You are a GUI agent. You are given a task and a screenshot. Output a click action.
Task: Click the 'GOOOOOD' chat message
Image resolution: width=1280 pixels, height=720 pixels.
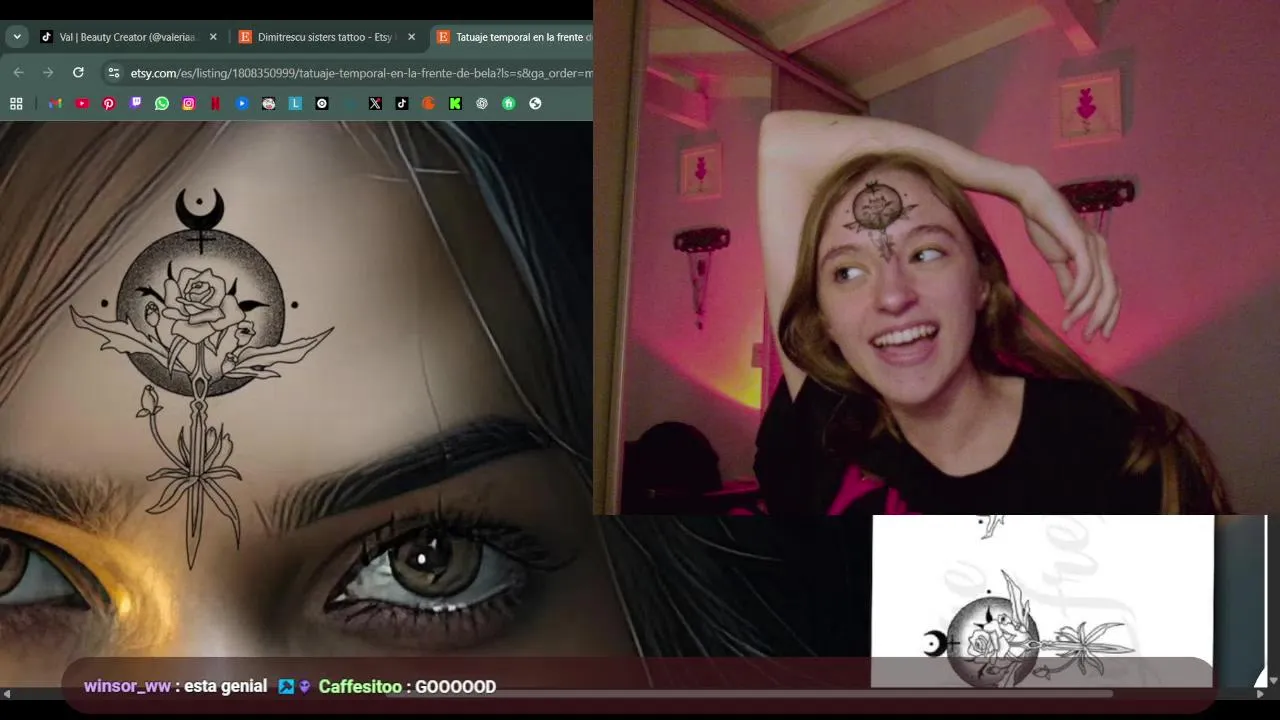455,686
